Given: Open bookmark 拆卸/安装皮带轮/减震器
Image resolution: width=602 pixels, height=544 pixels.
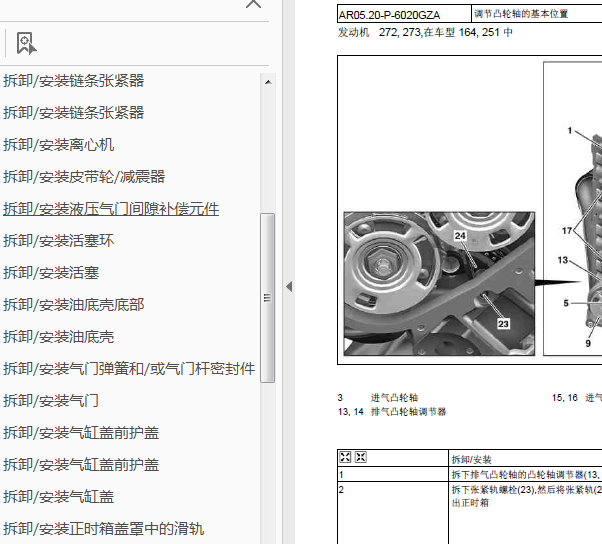Looking at the screenshot, I should (84, 177).
